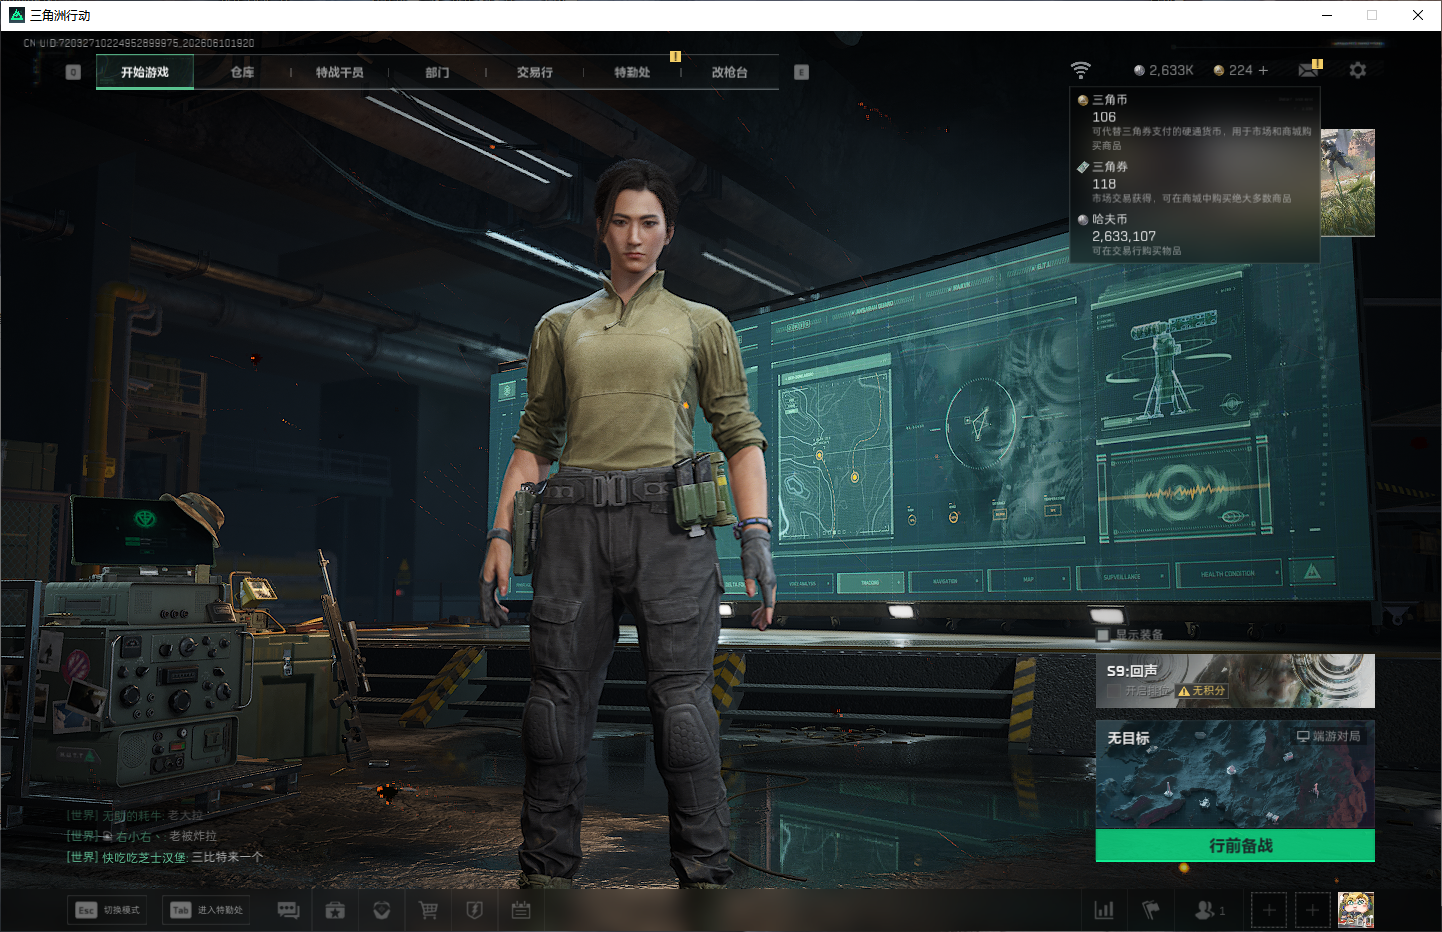1442x932 pixels.
Task: Click the 切换模式 Esc button
Action: point(109,910)
